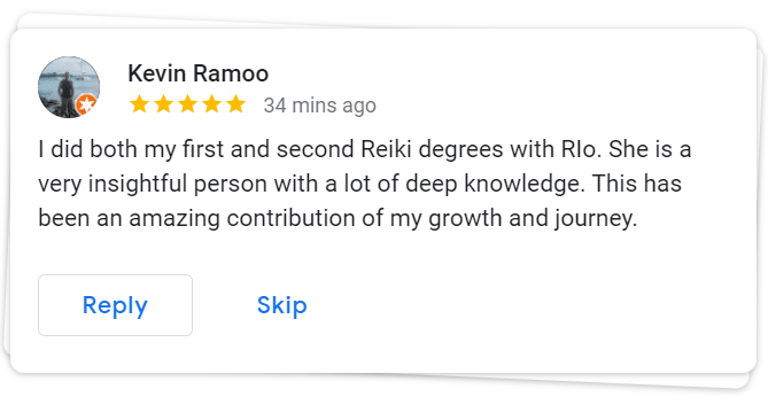
Task: Click the 34 mins ago timestamp
Action: point(320,105)
